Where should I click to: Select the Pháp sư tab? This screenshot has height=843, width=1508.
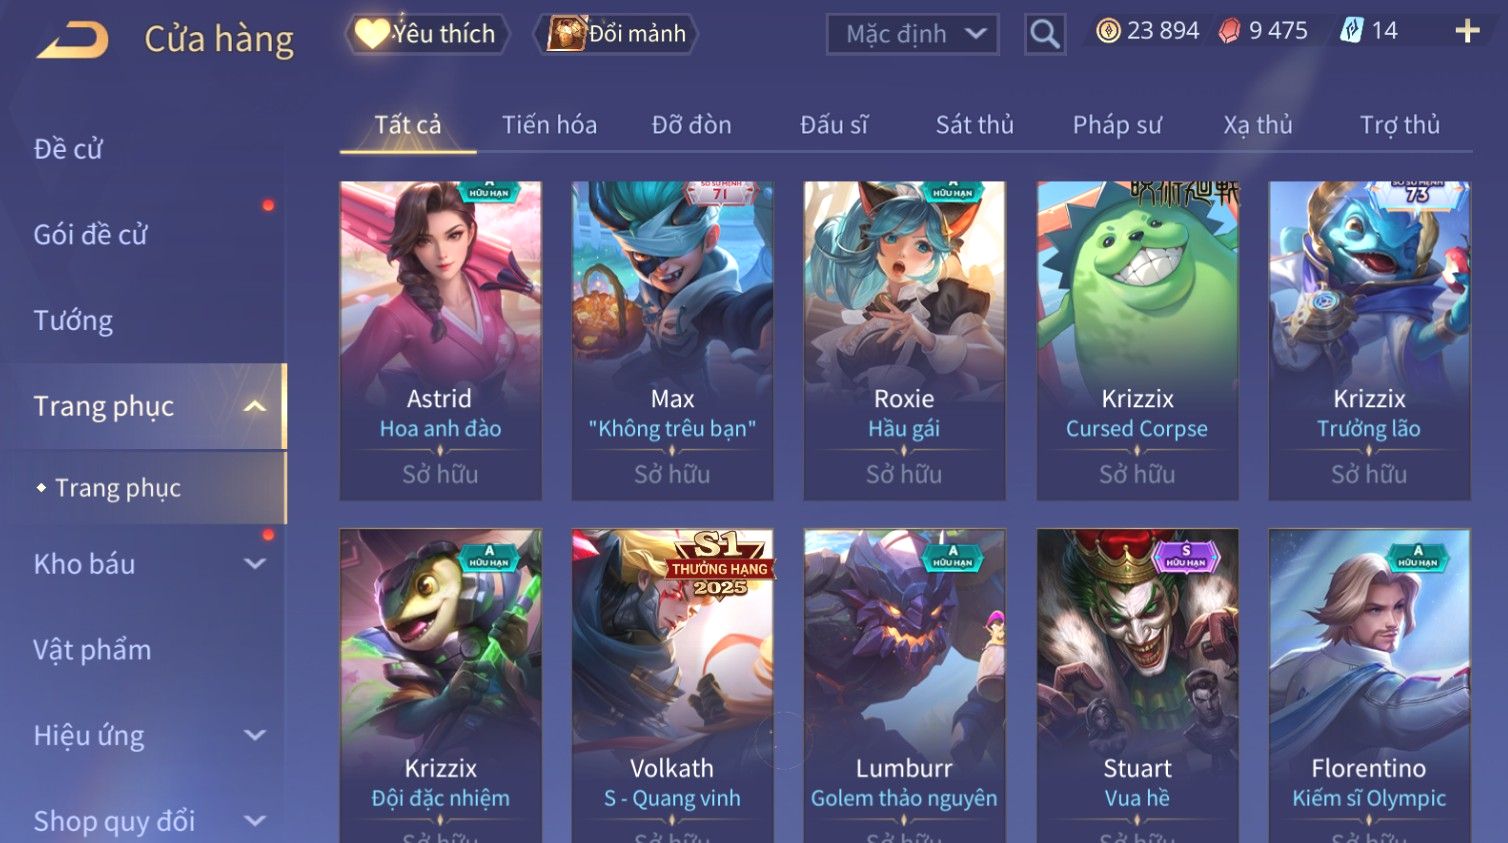1117,125
